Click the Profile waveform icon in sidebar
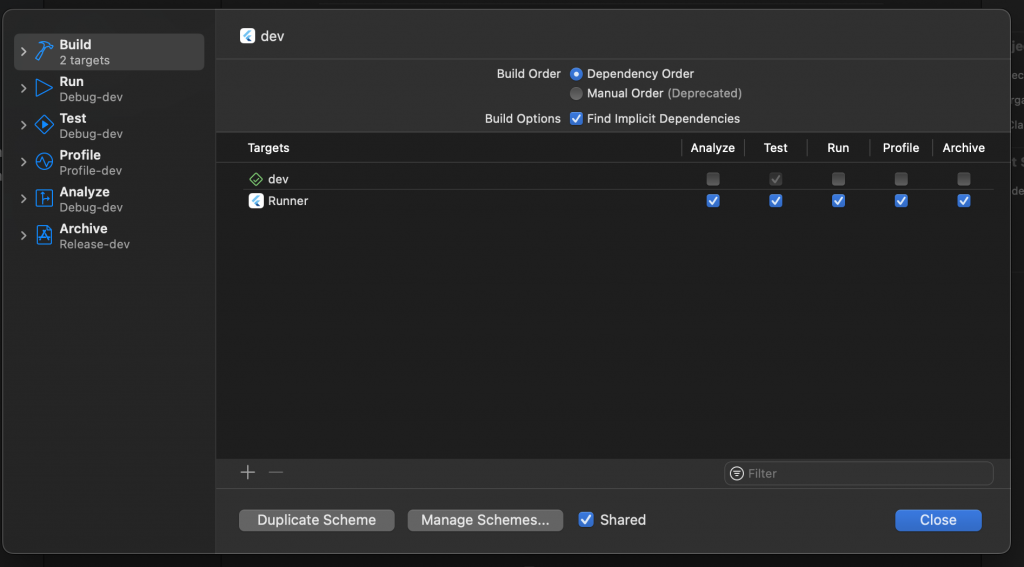Screen dimensions: 1024x567 44,162
